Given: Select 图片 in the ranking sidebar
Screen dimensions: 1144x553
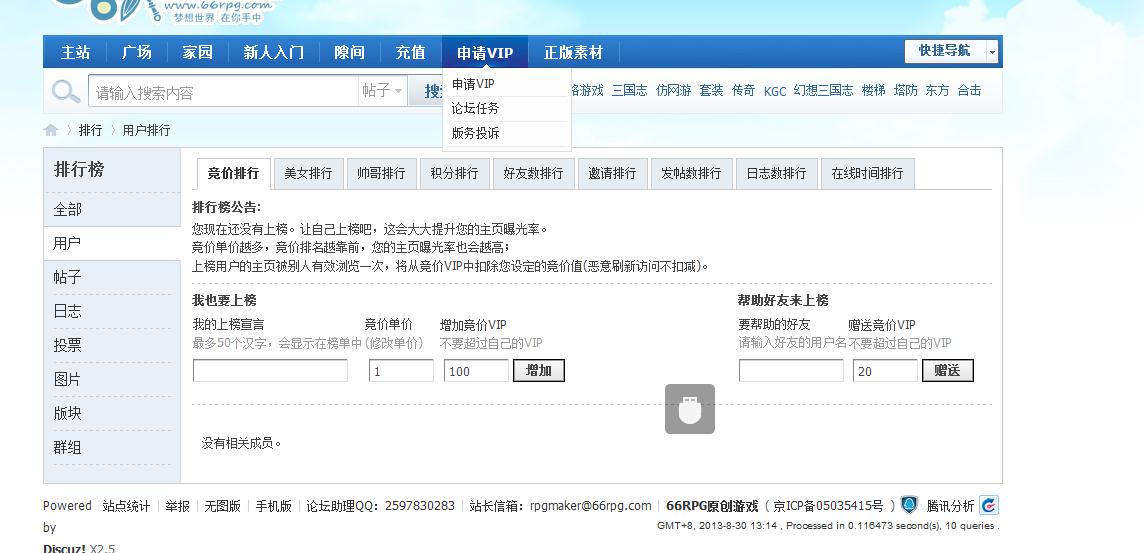Looking at the screenshot, I should pos(112,379).
